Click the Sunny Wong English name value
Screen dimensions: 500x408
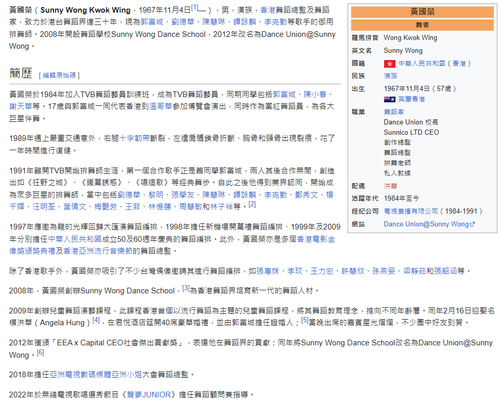click(403, 51)
